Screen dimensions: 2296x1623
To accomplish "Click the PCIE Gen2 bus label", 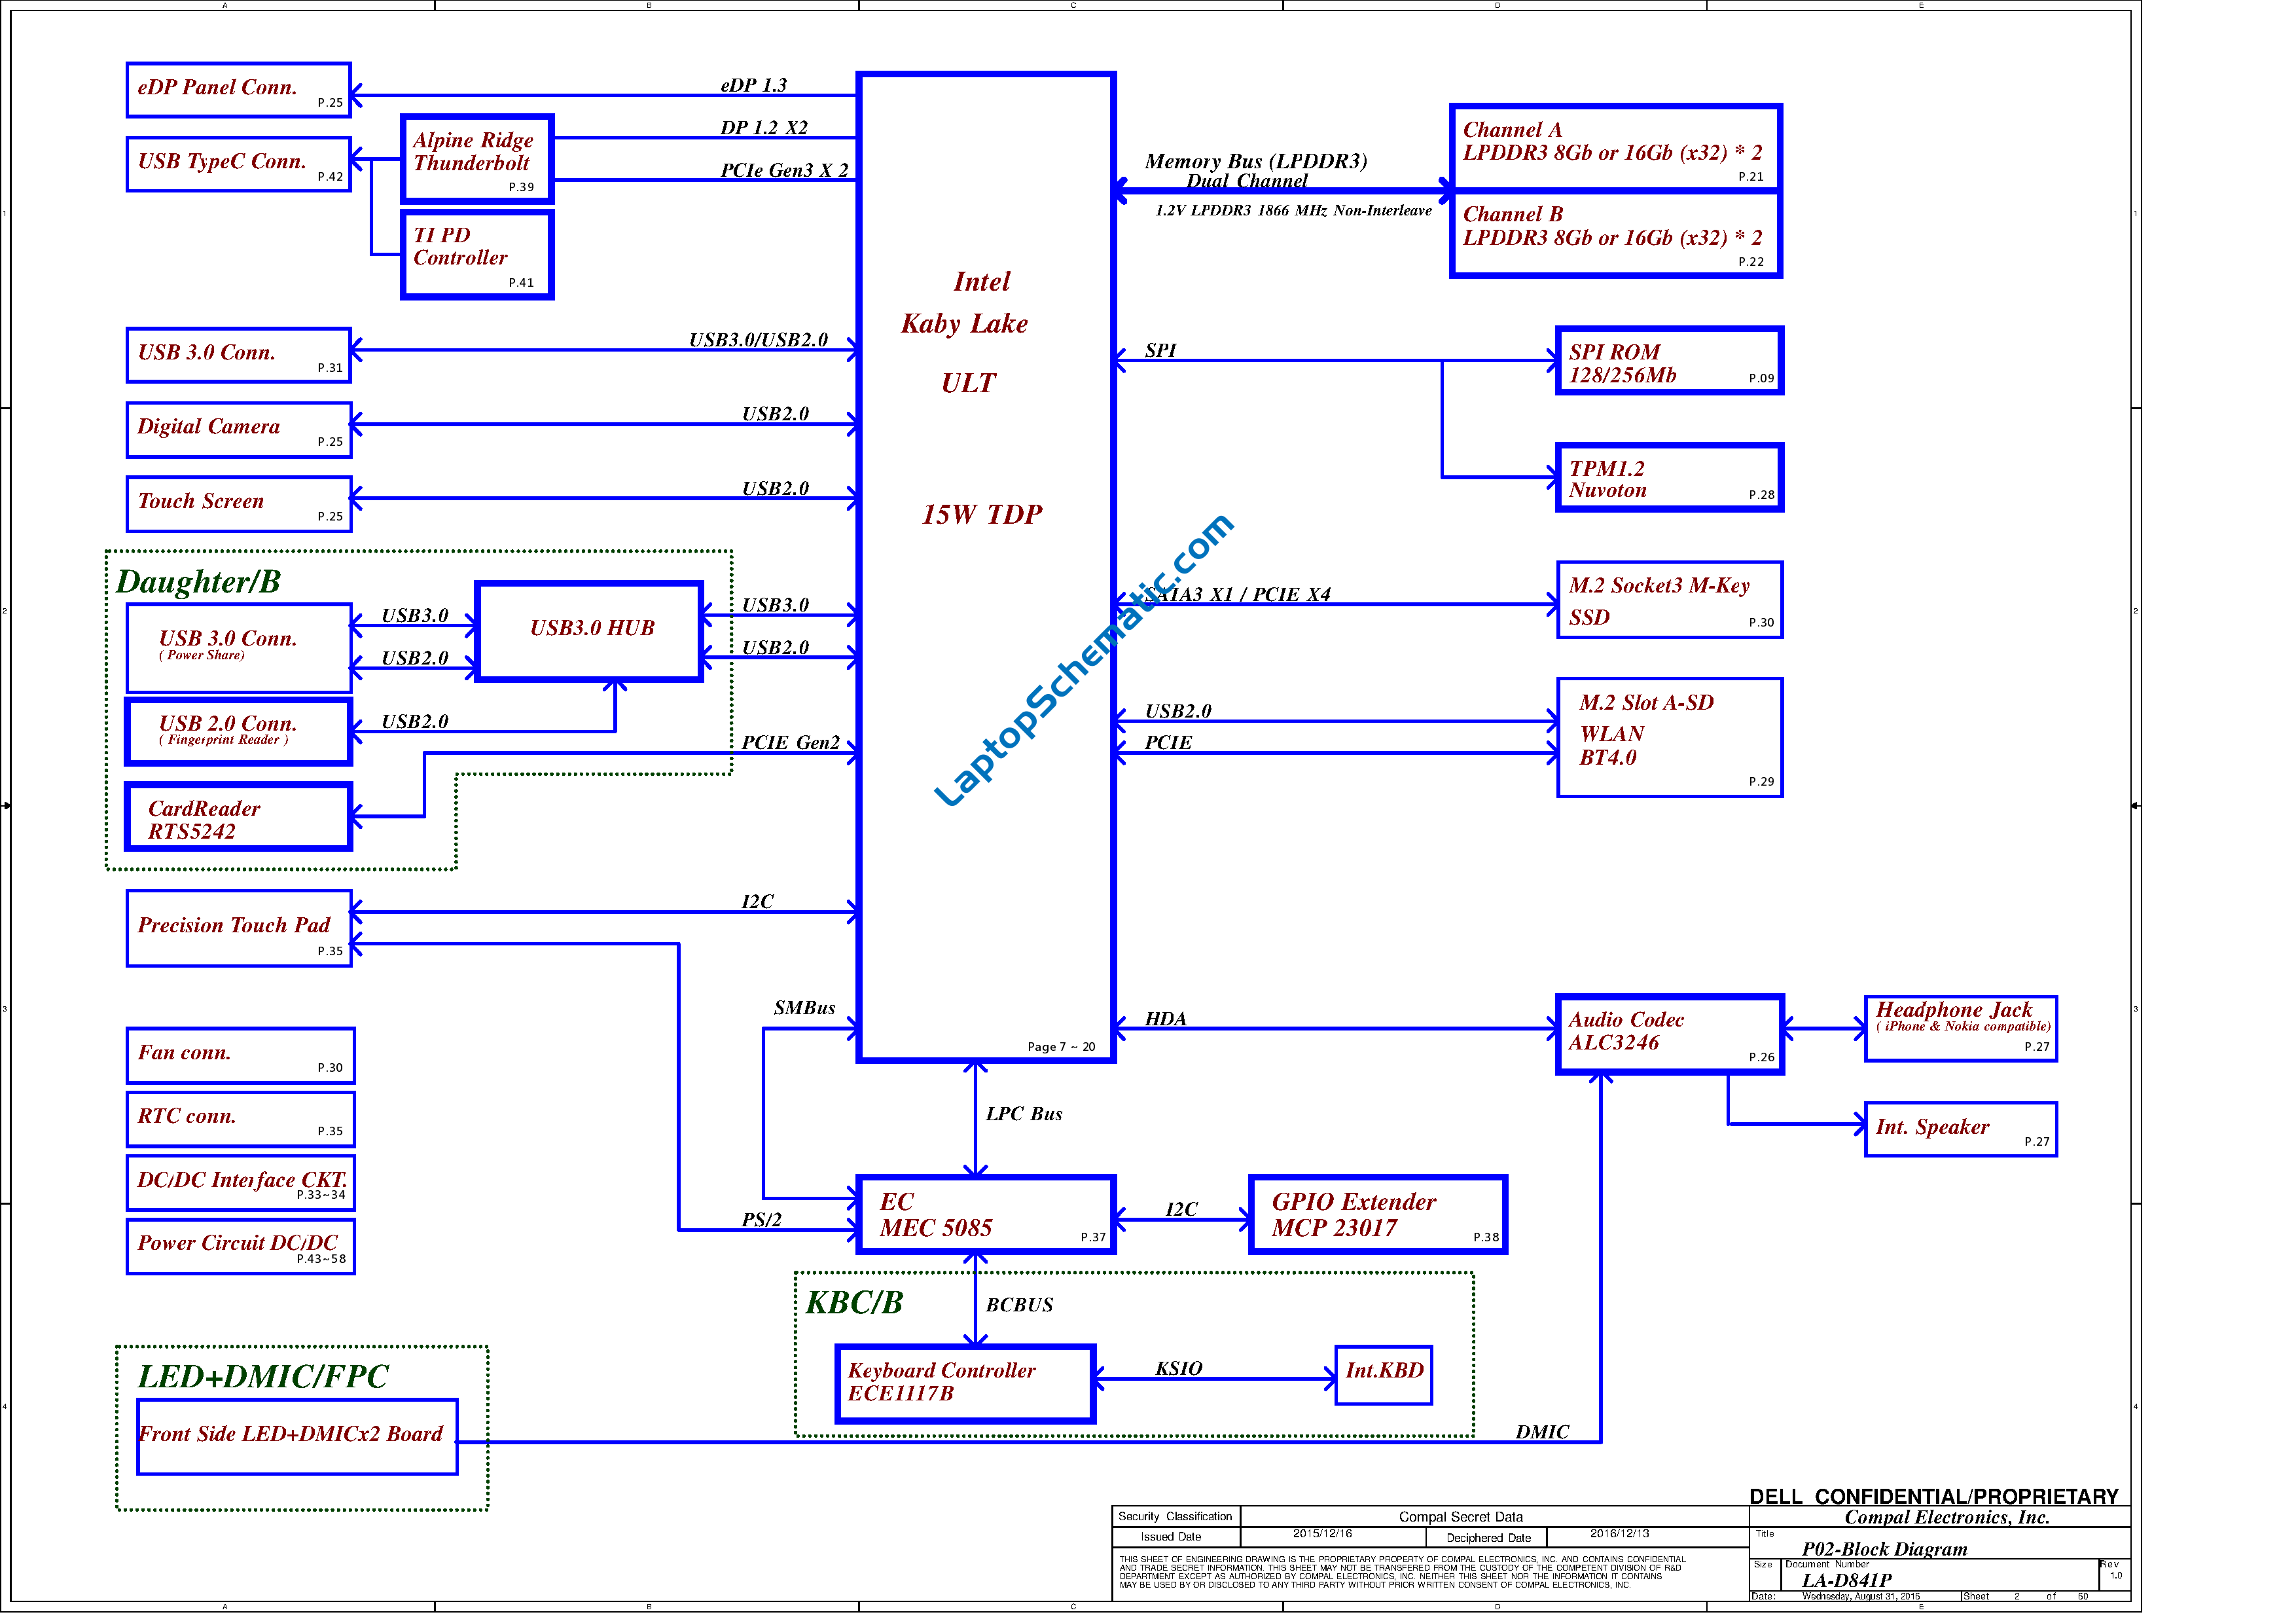I will (x=791, y=743).
